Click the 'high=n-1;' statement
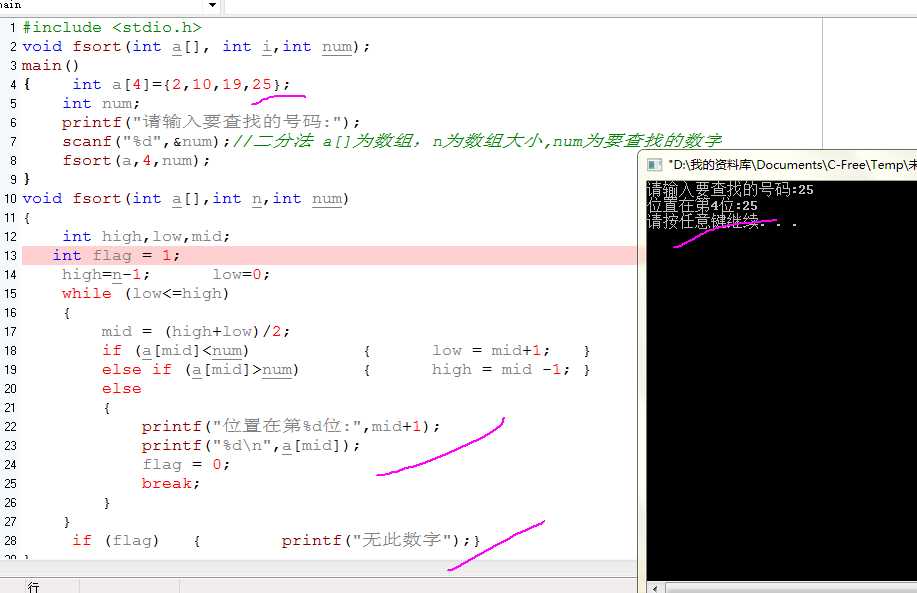Image resolution: width=917 pixels, height=593 pixels. pyautogui.click(x=106, y=274)
